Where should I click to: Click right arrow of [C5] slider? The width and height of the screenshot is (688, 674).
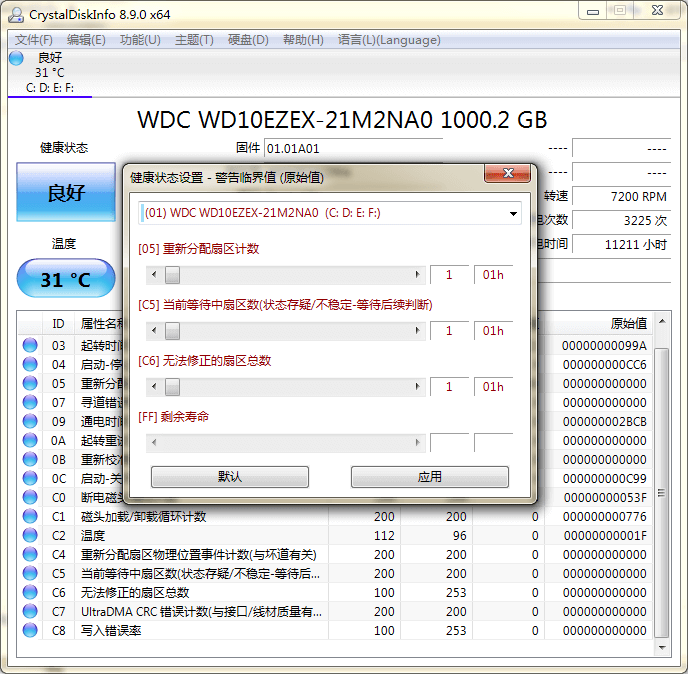pos(417,330)
